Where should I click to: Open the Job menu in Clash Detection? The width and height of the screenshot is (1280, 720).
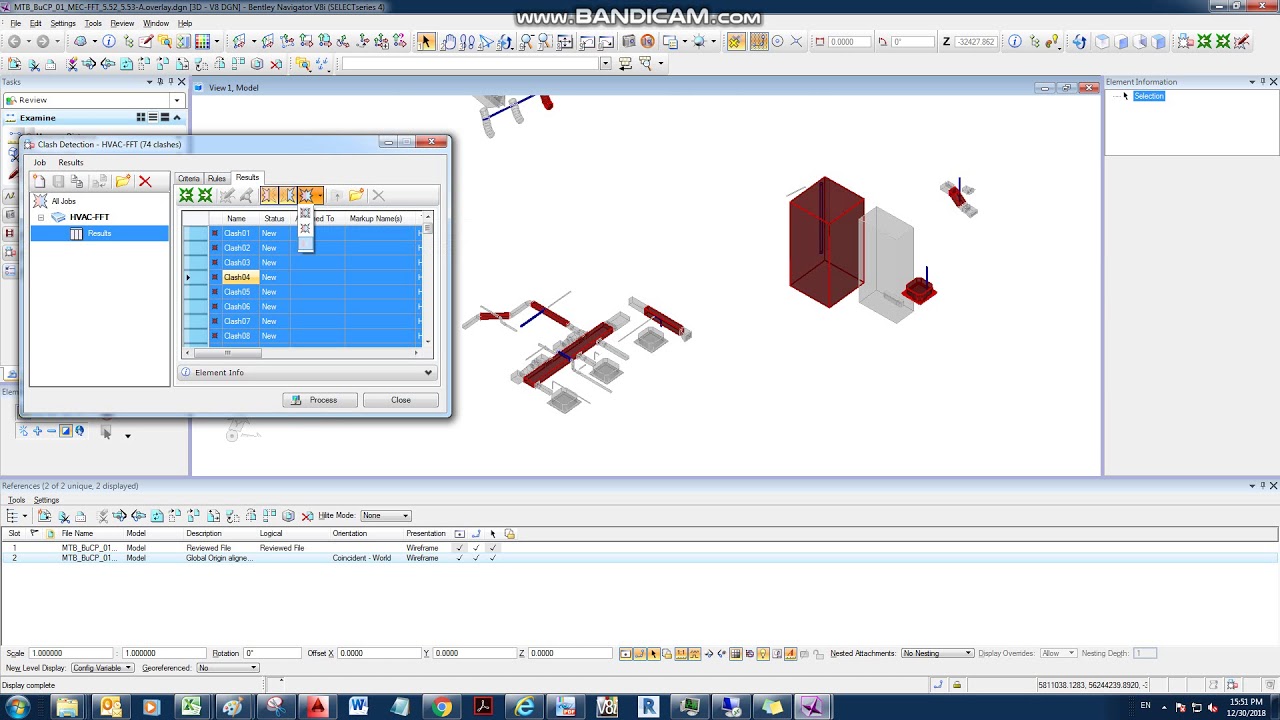pos(40,162)
